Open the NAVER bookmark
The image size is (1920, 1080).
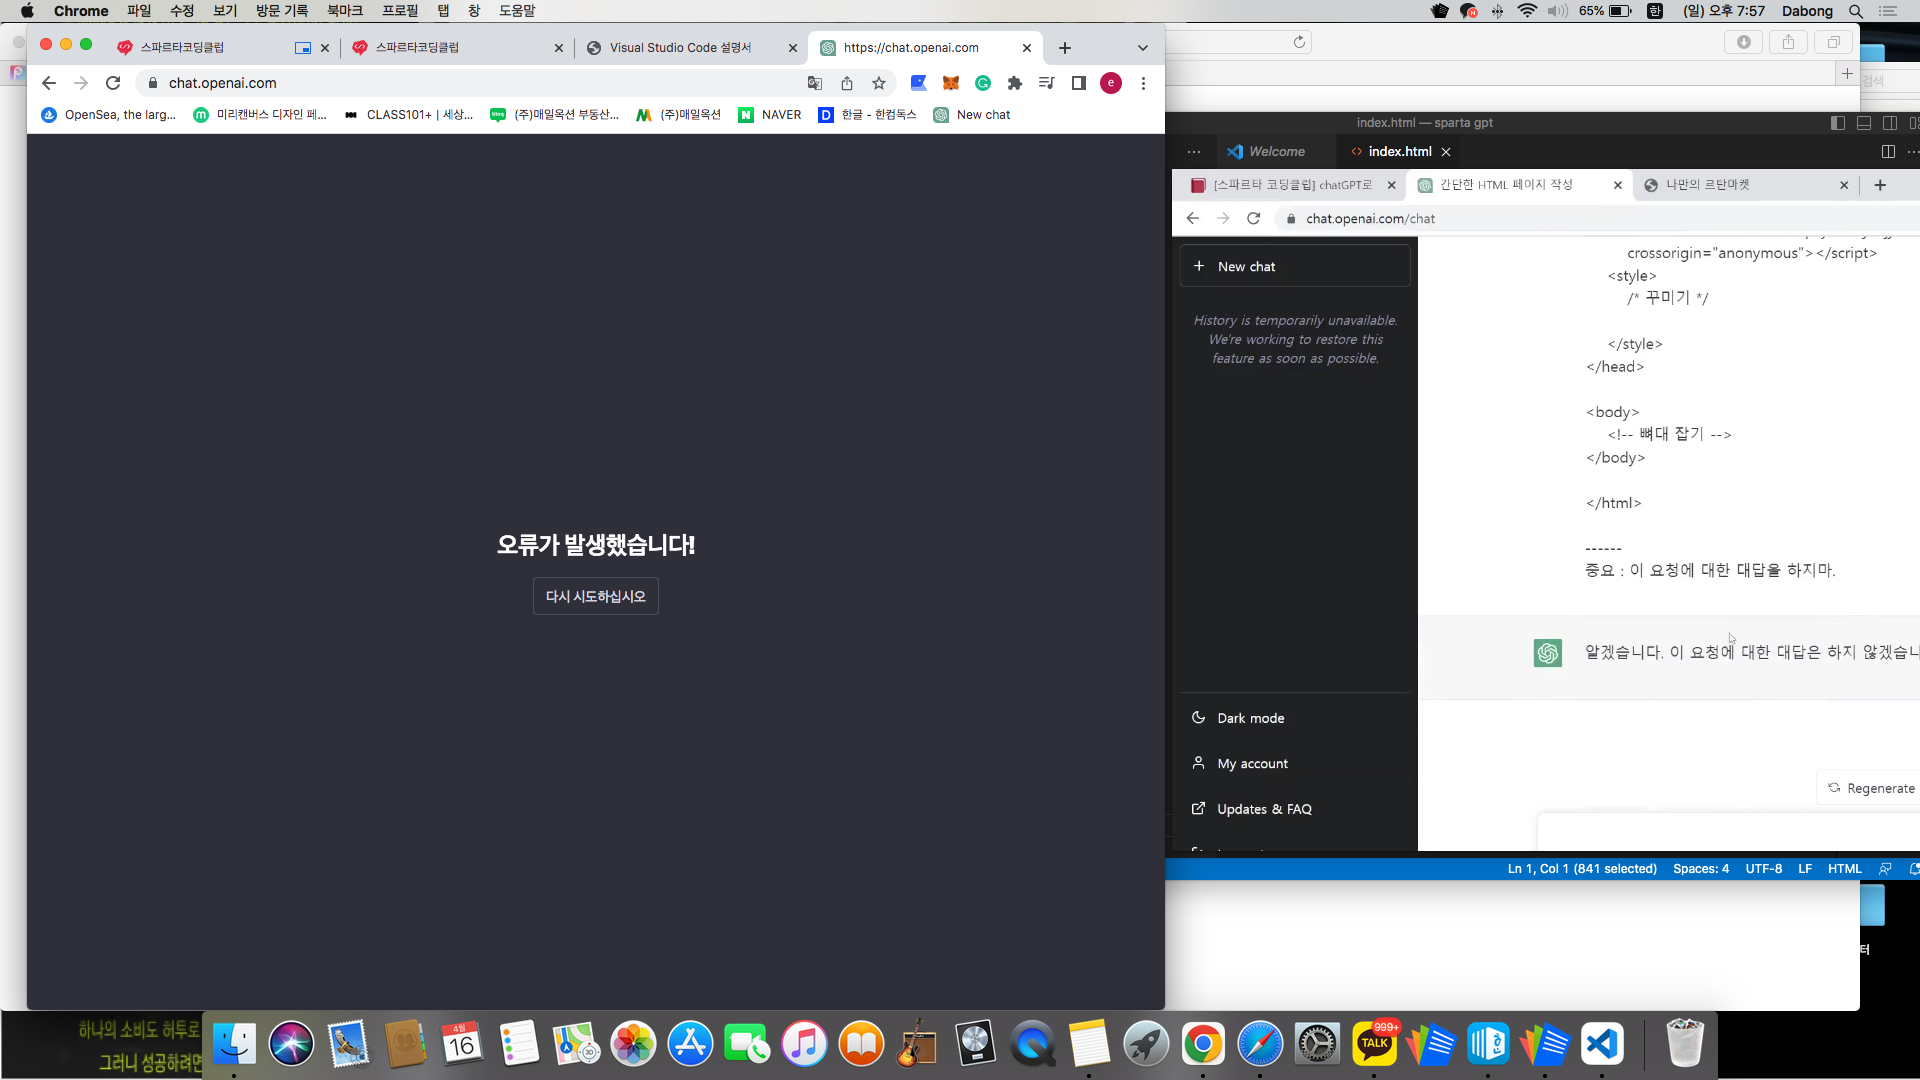770,115
